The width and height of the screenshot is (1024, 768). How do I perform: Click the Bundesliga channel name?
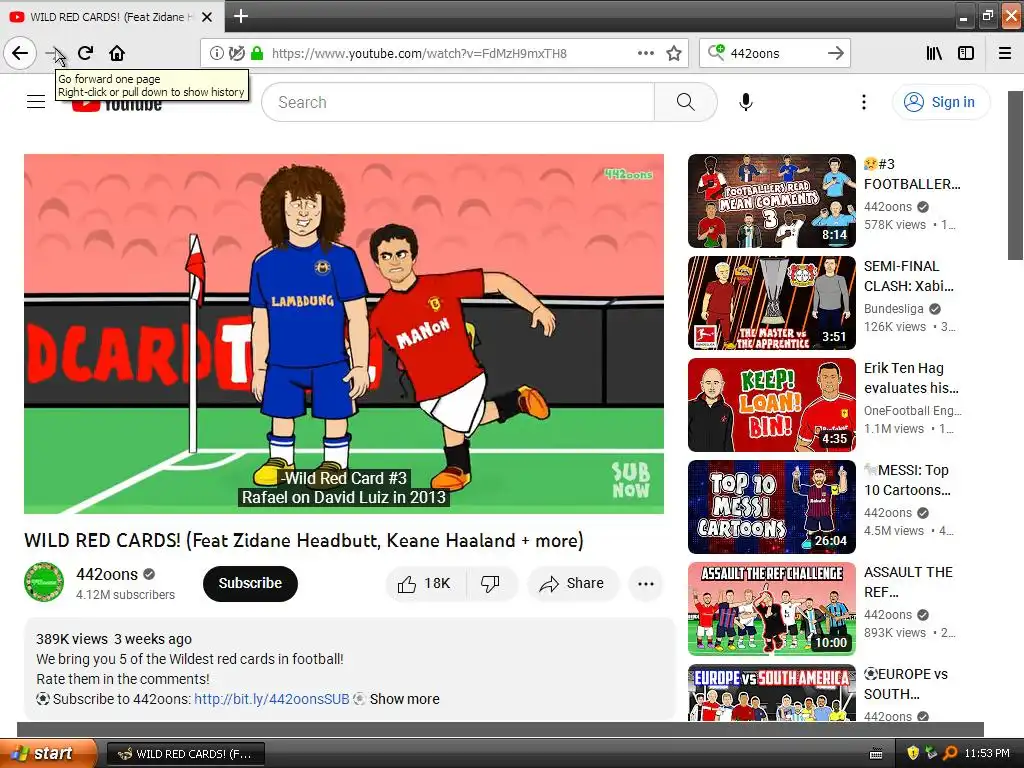(893, 309)
